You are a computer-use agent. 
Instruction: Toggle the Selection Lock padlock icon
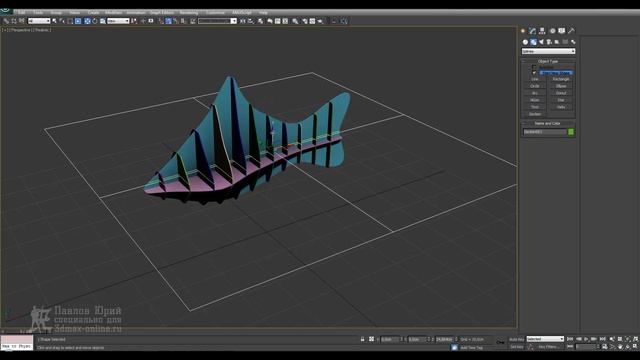pyautogui.click(x=362, y=339)
